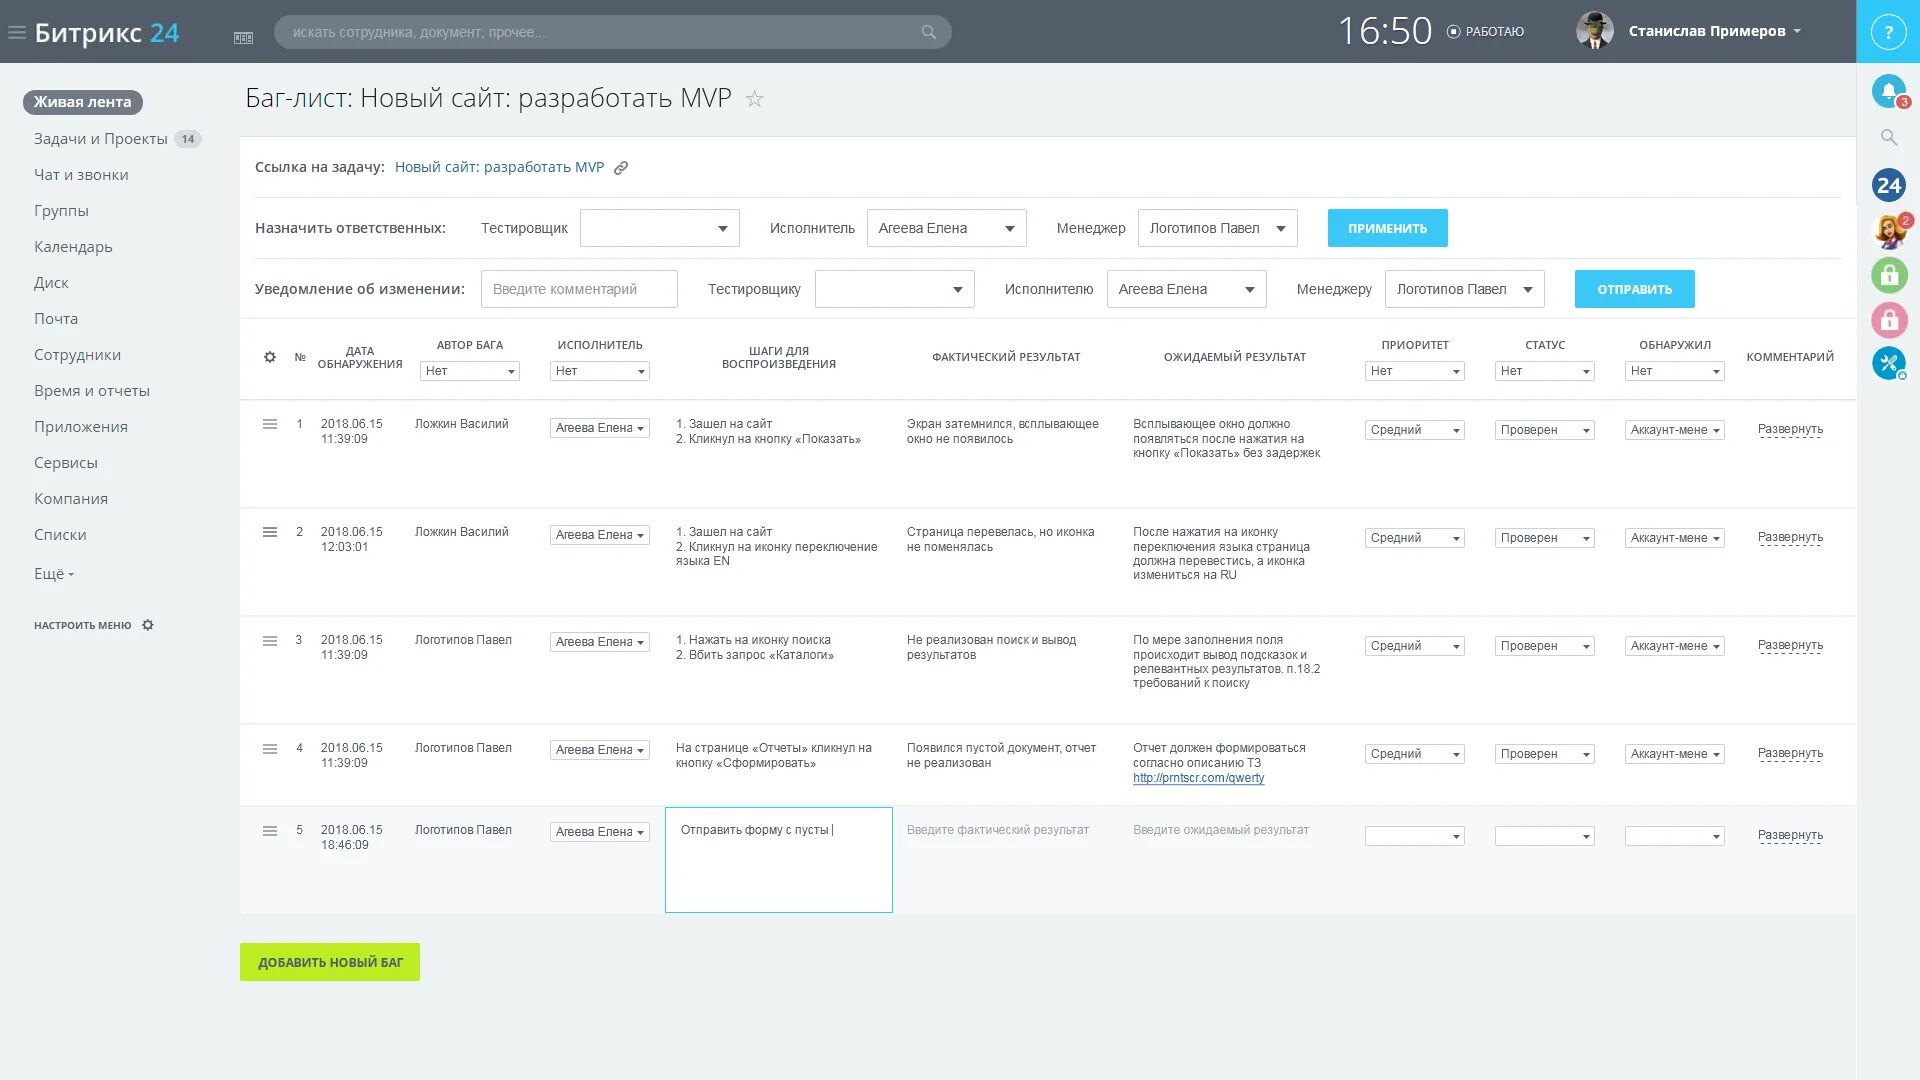Screen dimensions: 1920x1080
Task: Expand the Ещё sidebar item
Action: 54,574
